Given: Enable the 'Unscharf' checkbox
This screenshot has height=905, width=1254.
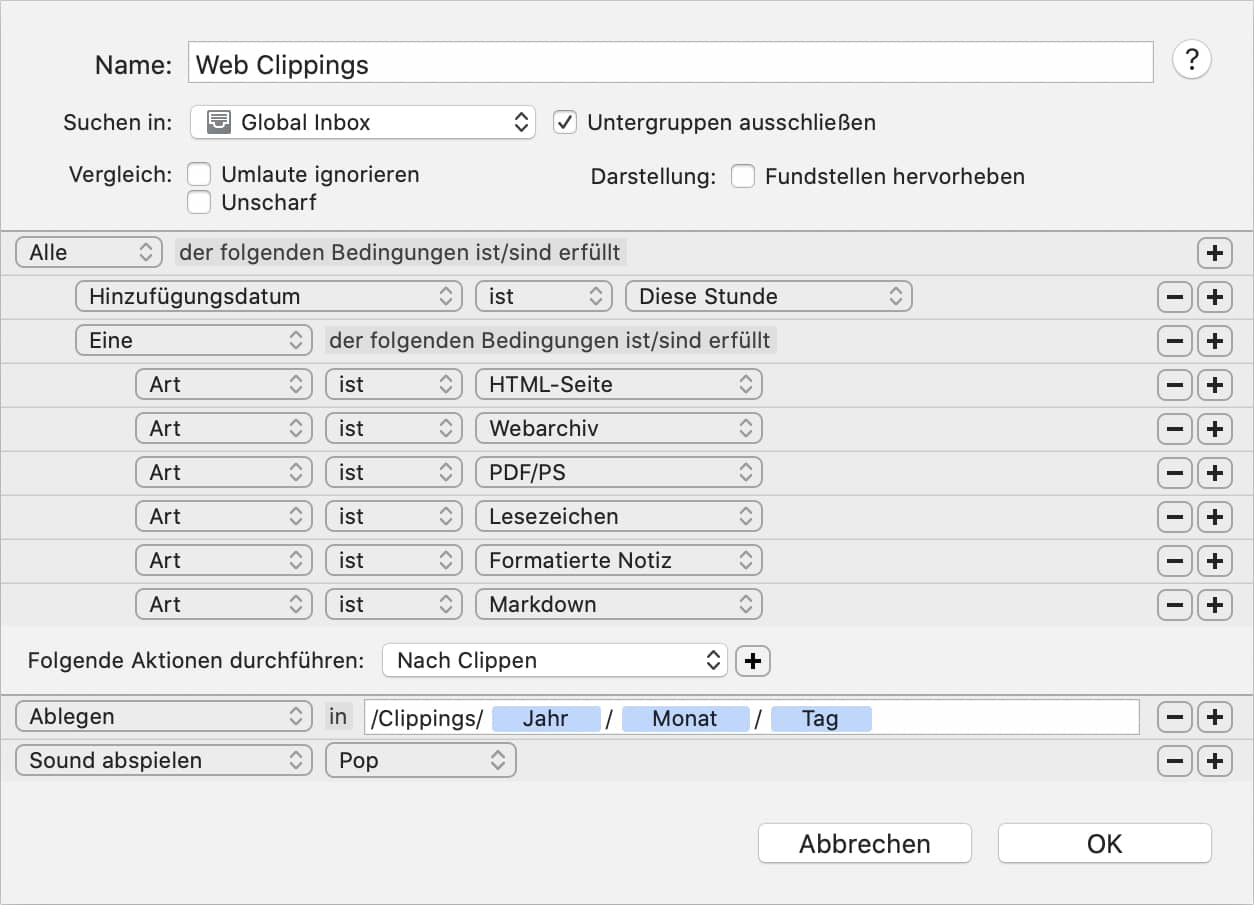Looking at the screenshot, I should [200, 203].
